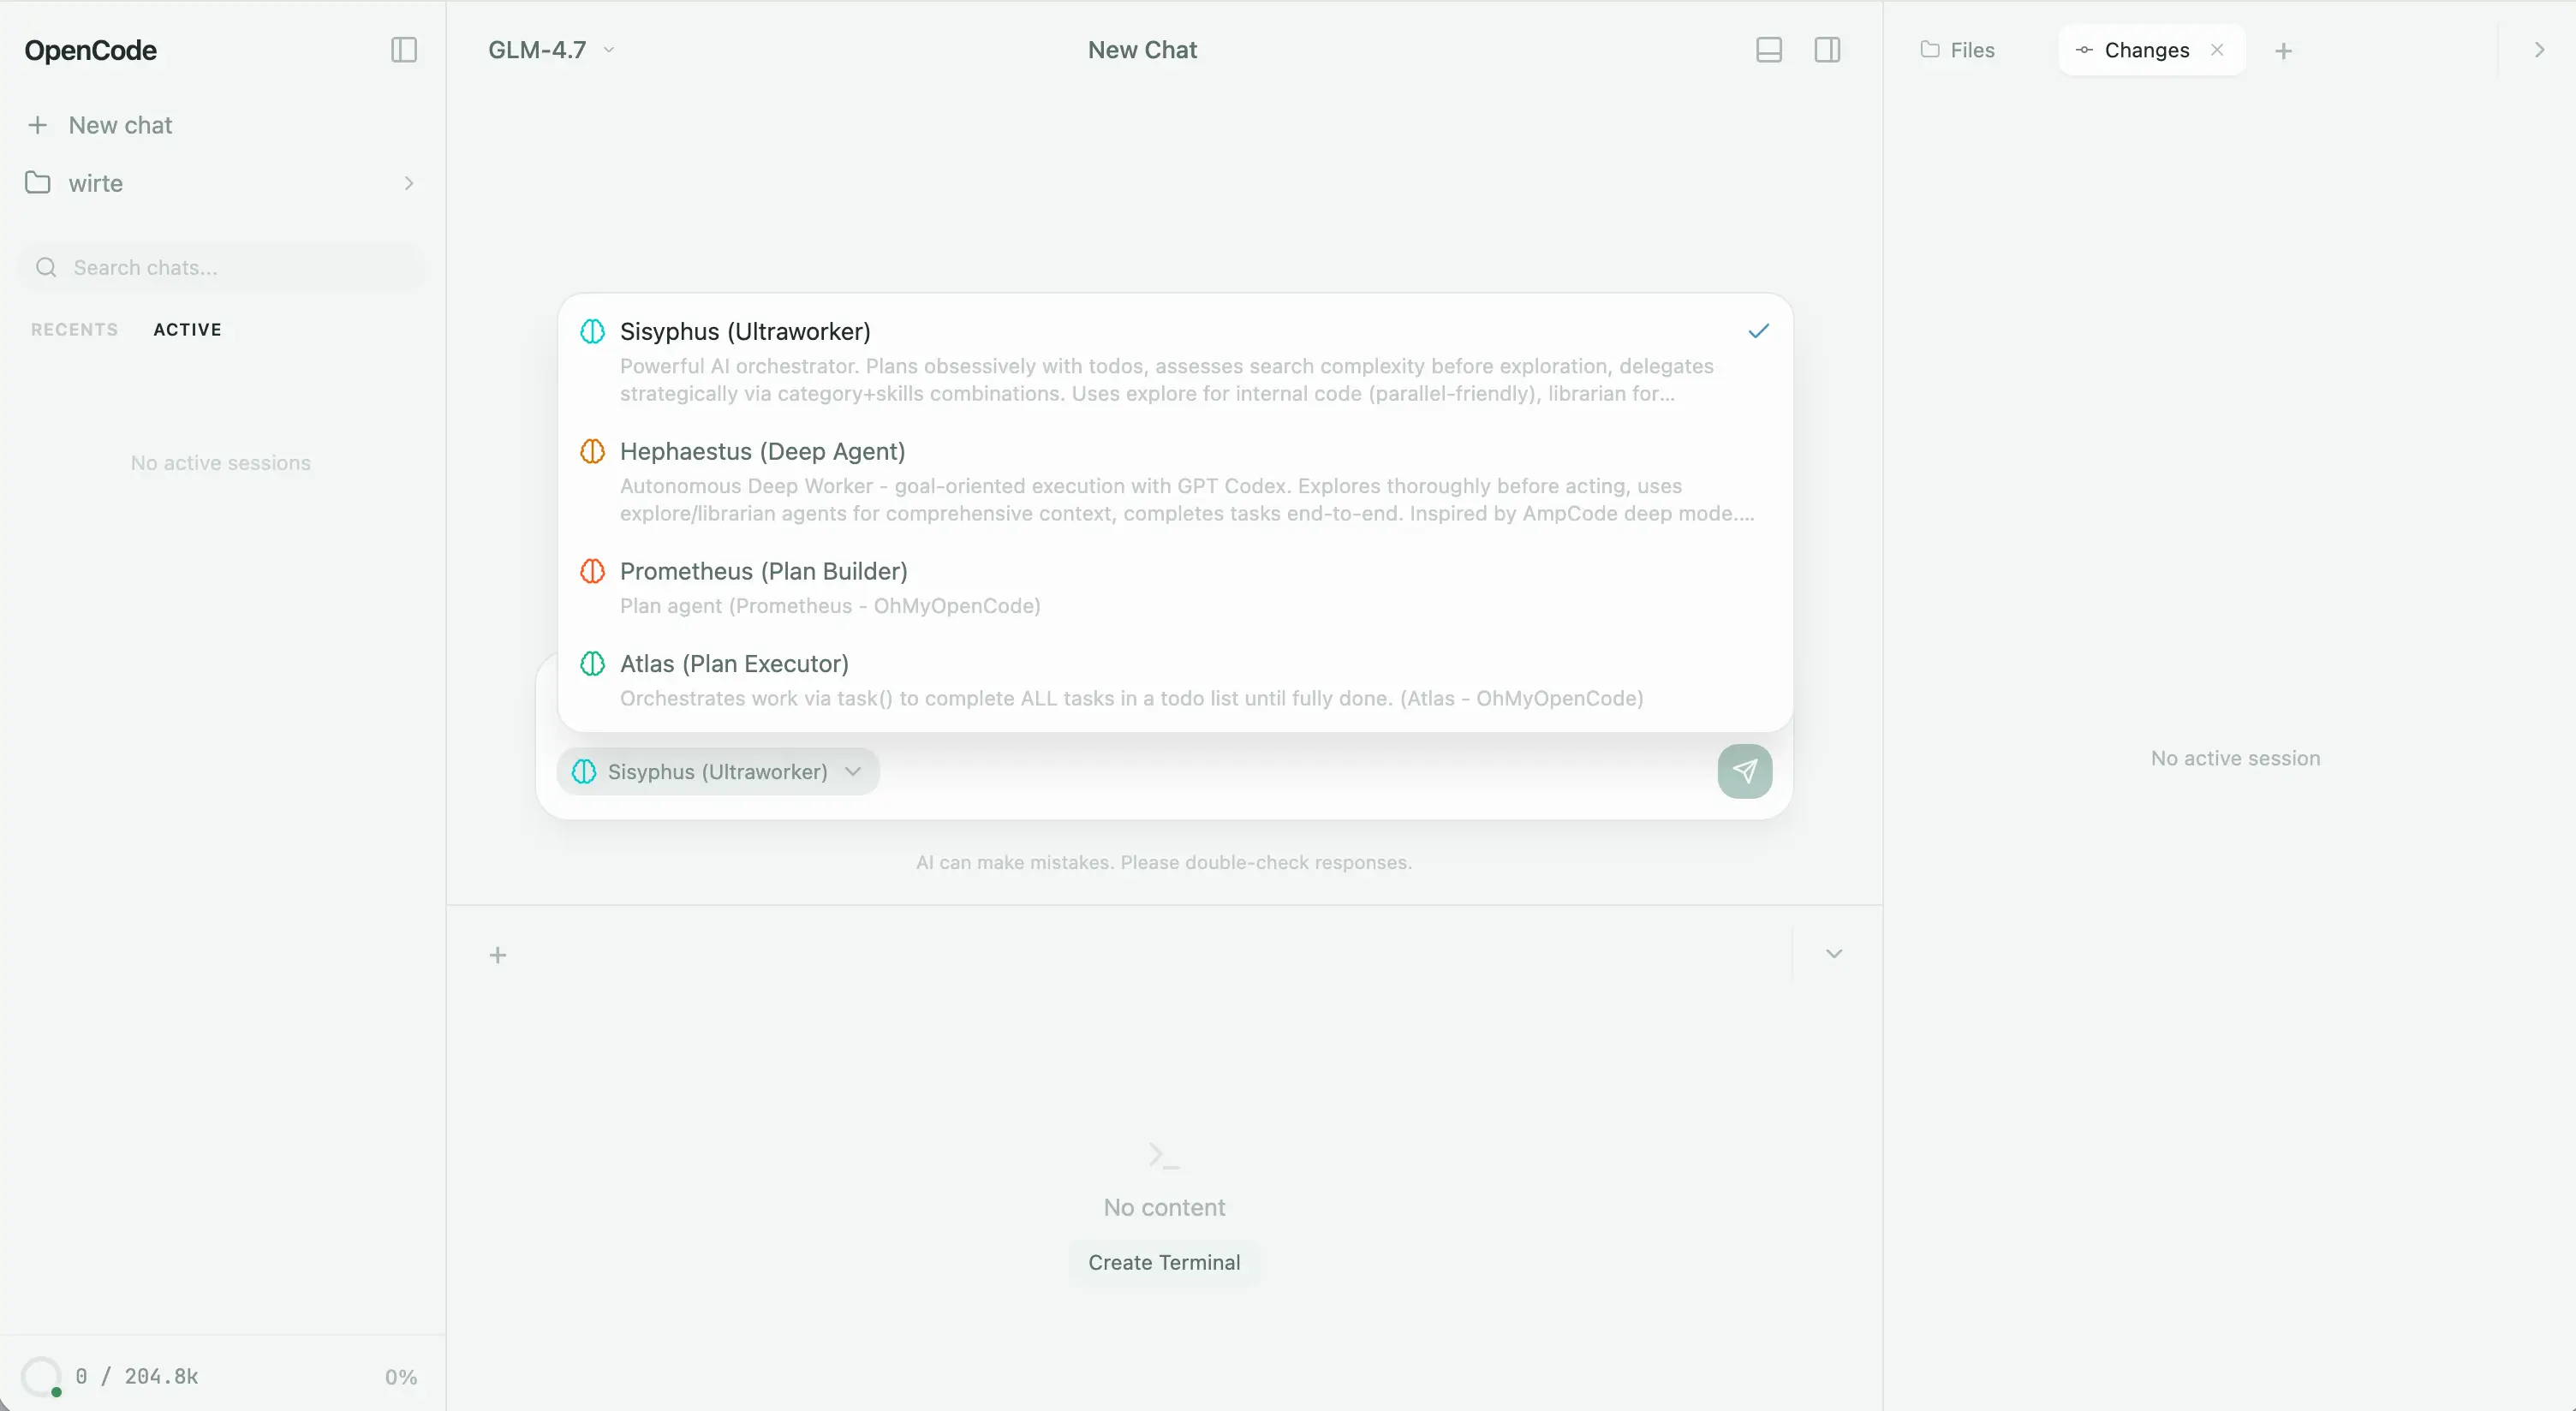The image size is (2576, 1411).
Task: Expand the wirte folder
Action: [x=408, y=183]
